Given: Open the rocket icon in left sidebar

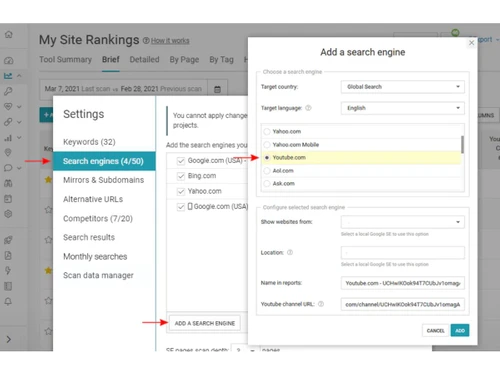Looking at the screenshot, I should (8, 240).
